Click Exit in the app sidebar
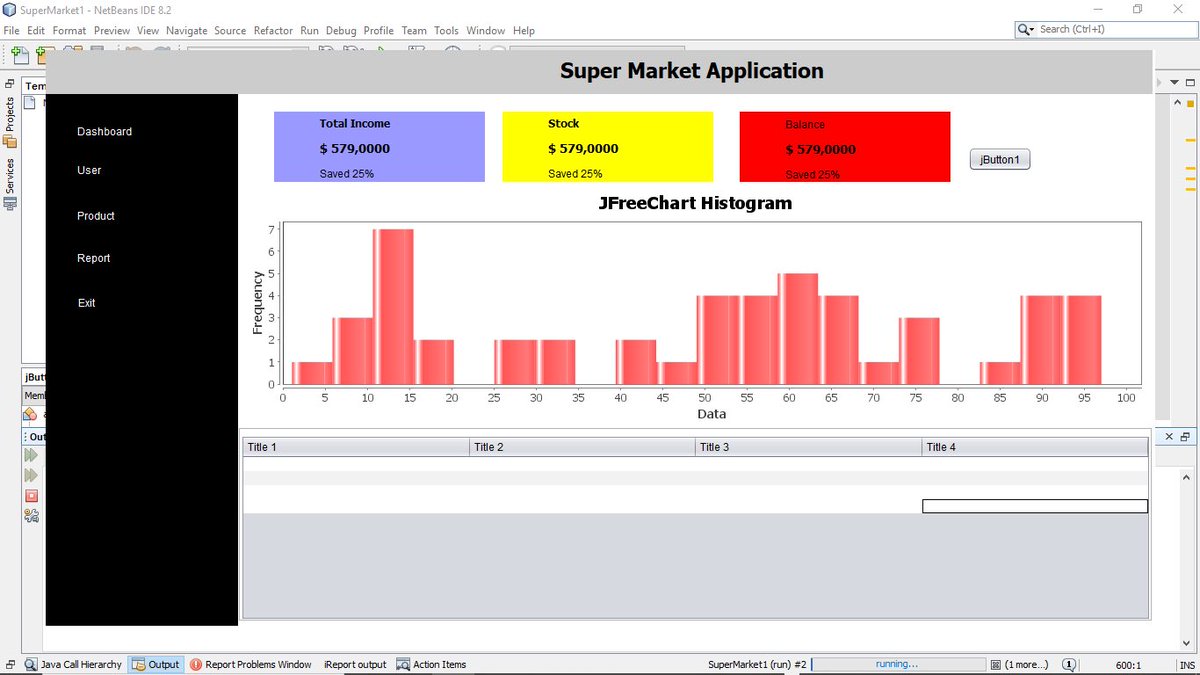The width and height of the screenshot is (1200, 675). point(87,303)
